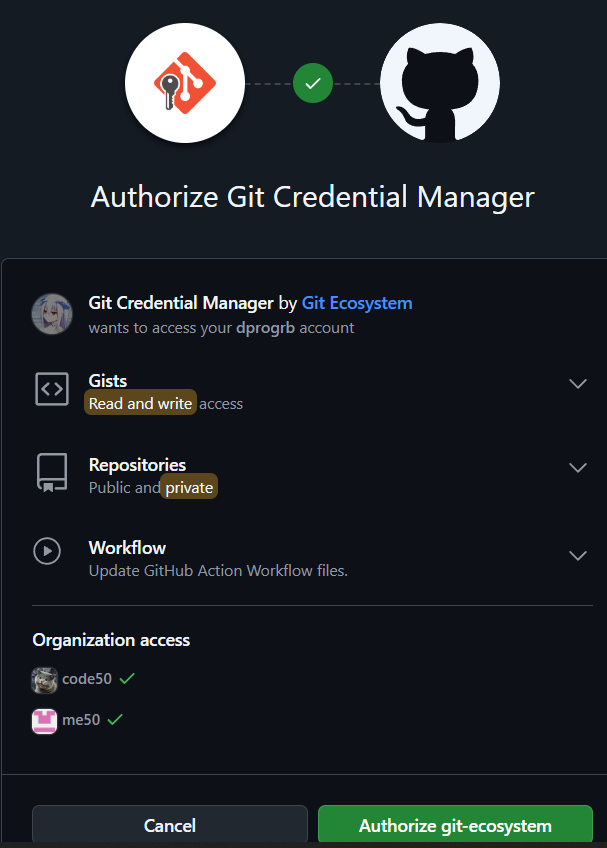The image size is (607, 848).
Task: Click the Git Ecosystem avatar image
Action: [x=52, y=314]
